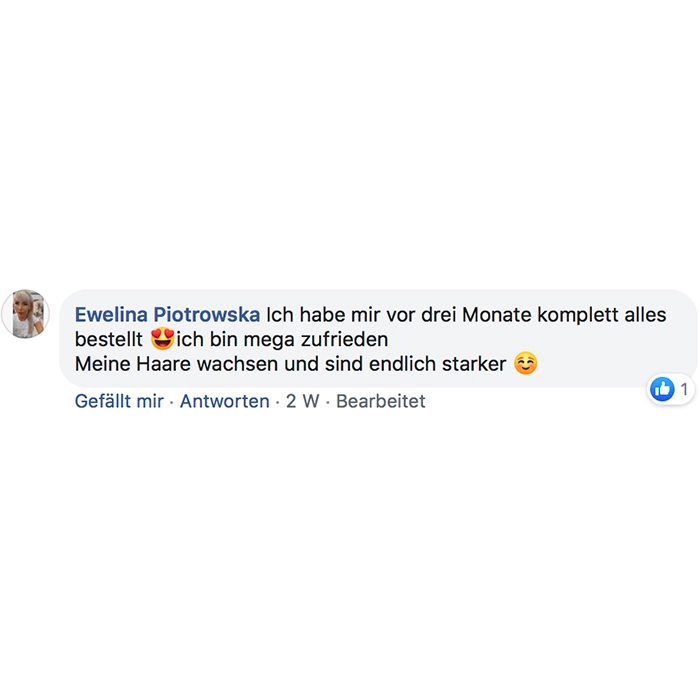Click the first name 'Ewelina' in header
This screenshot has height=700, width=700.
click(x=111, y=315)
